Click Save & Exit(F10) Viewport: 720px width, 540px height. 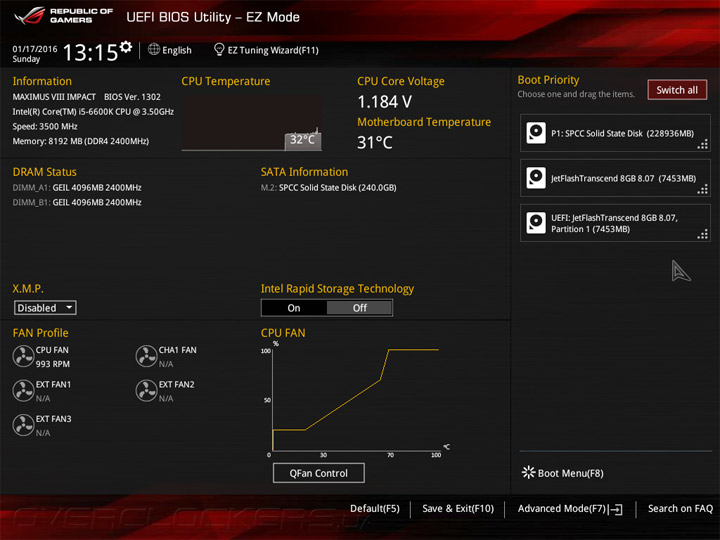tap(458, 509)
